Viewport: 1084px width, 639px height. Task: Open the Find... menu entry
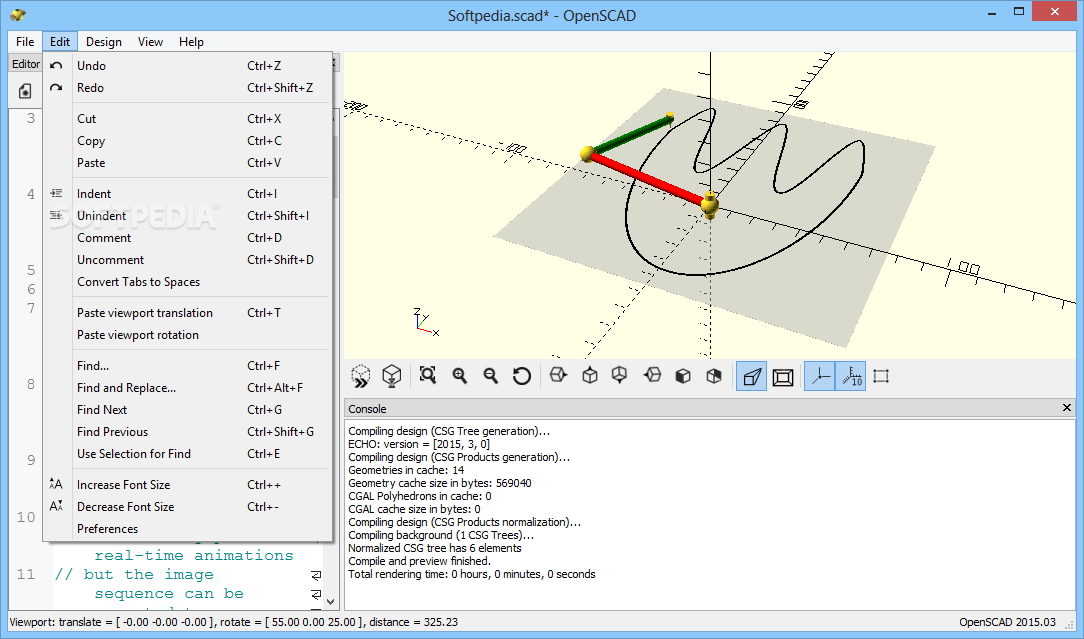click(187, 366)
